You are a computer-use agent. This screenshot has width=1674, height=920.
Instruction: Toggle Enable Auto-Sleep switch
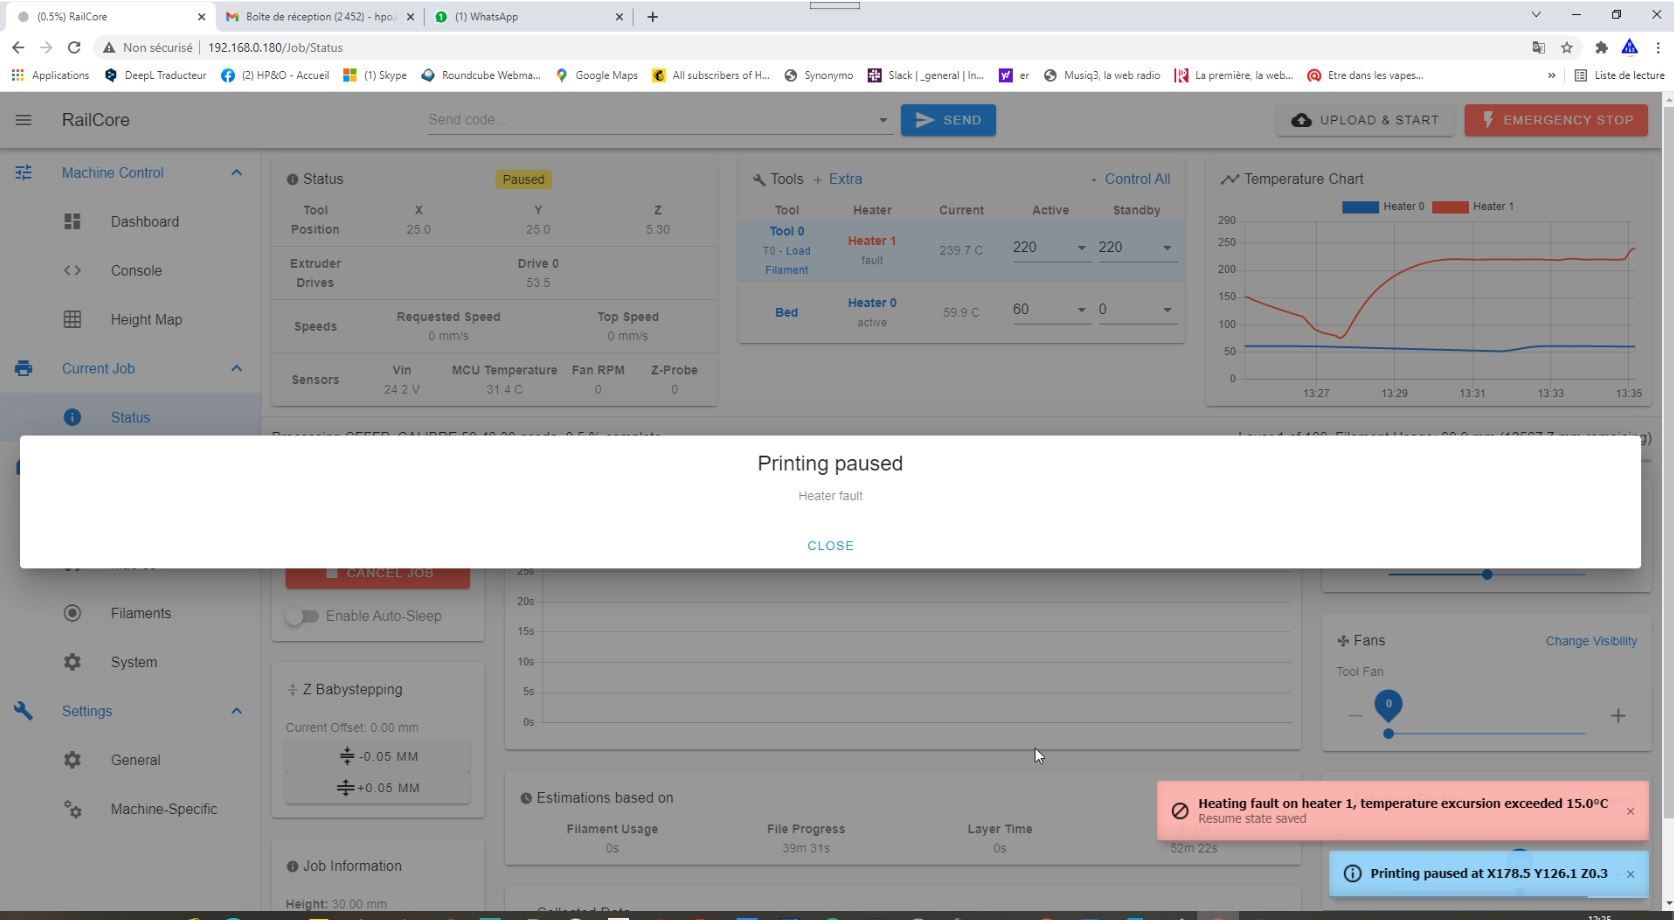point(301,616)
